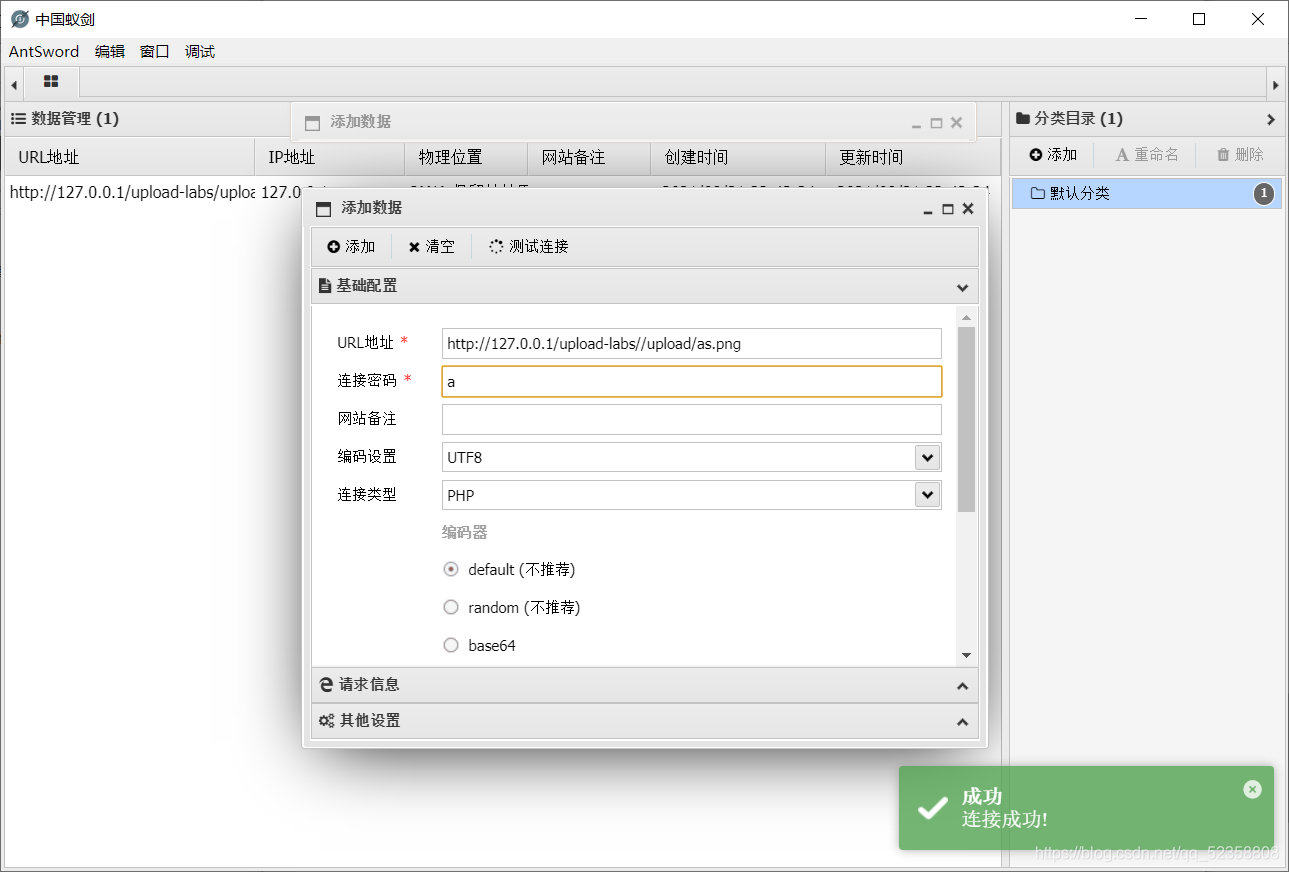Image resolution: width=1289 pixels, height=872 pixels.
Task: Collapse the 分类目录 panel with its chevron
Action: (1271, 119)
